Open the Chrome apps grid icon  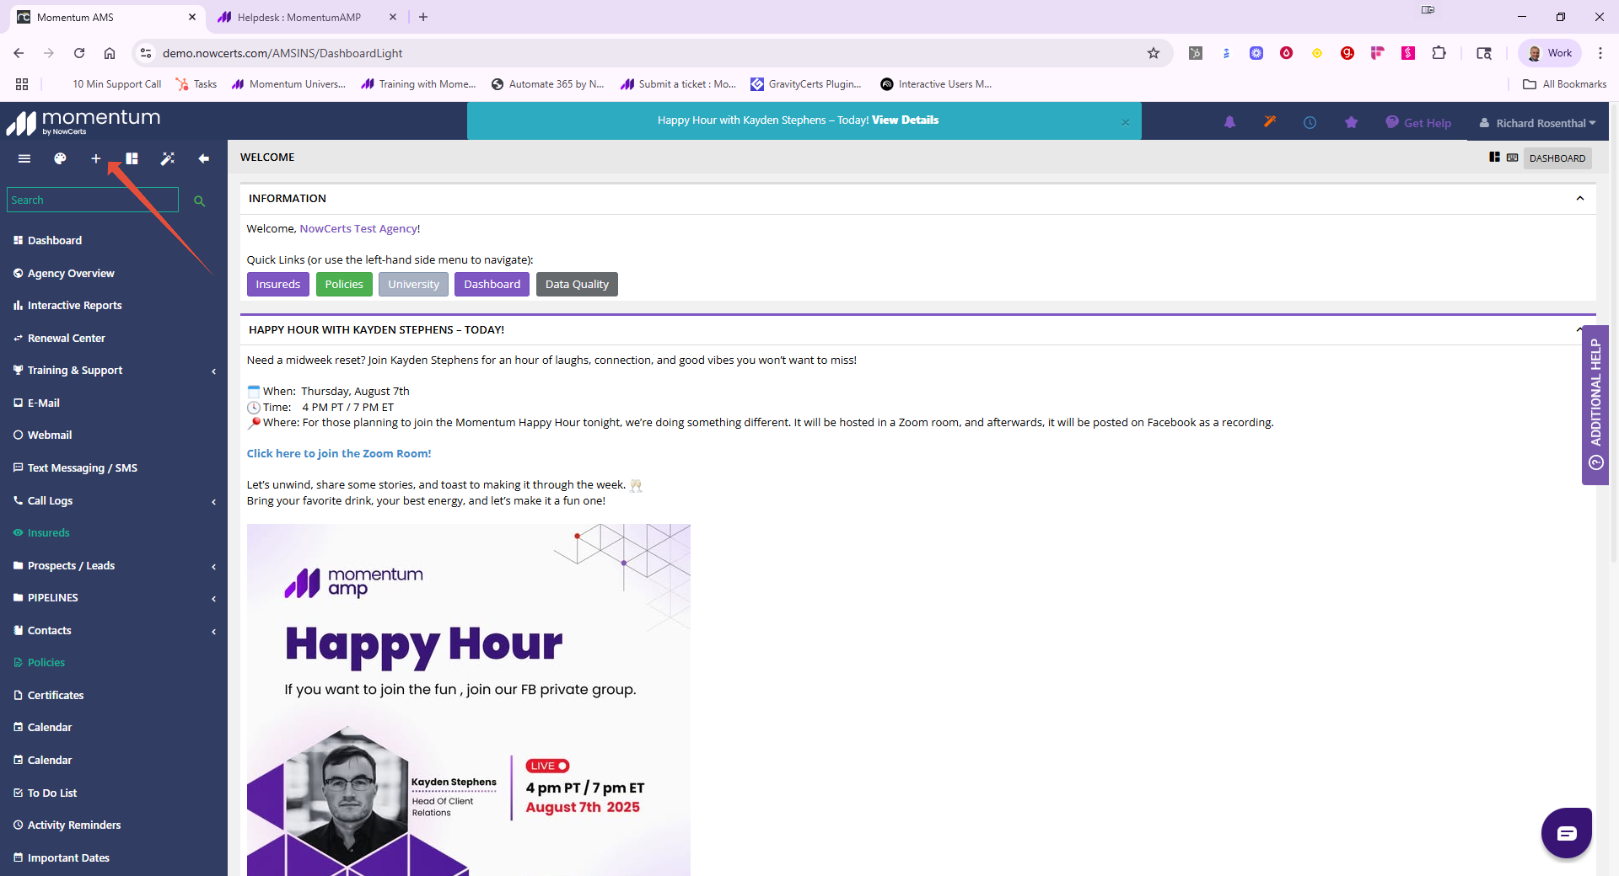[22, 84]
